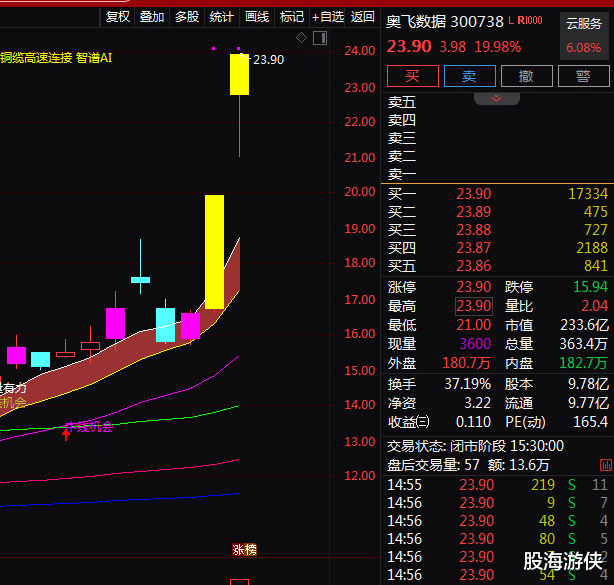614x585 pixels.
Task: Click the 外盘 value 180.7万
Action: [x=466, y=363]
